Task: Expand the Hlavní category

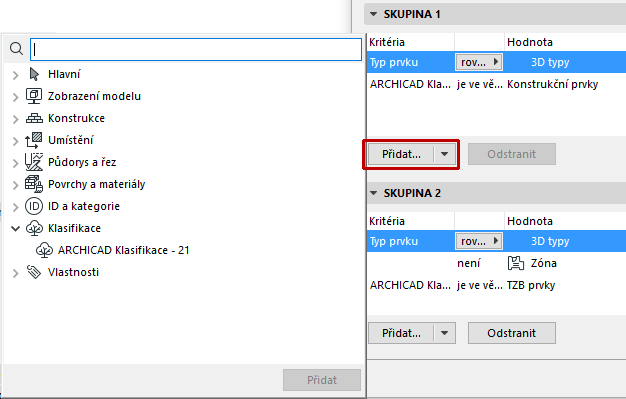Action: (x=16, y=75)
